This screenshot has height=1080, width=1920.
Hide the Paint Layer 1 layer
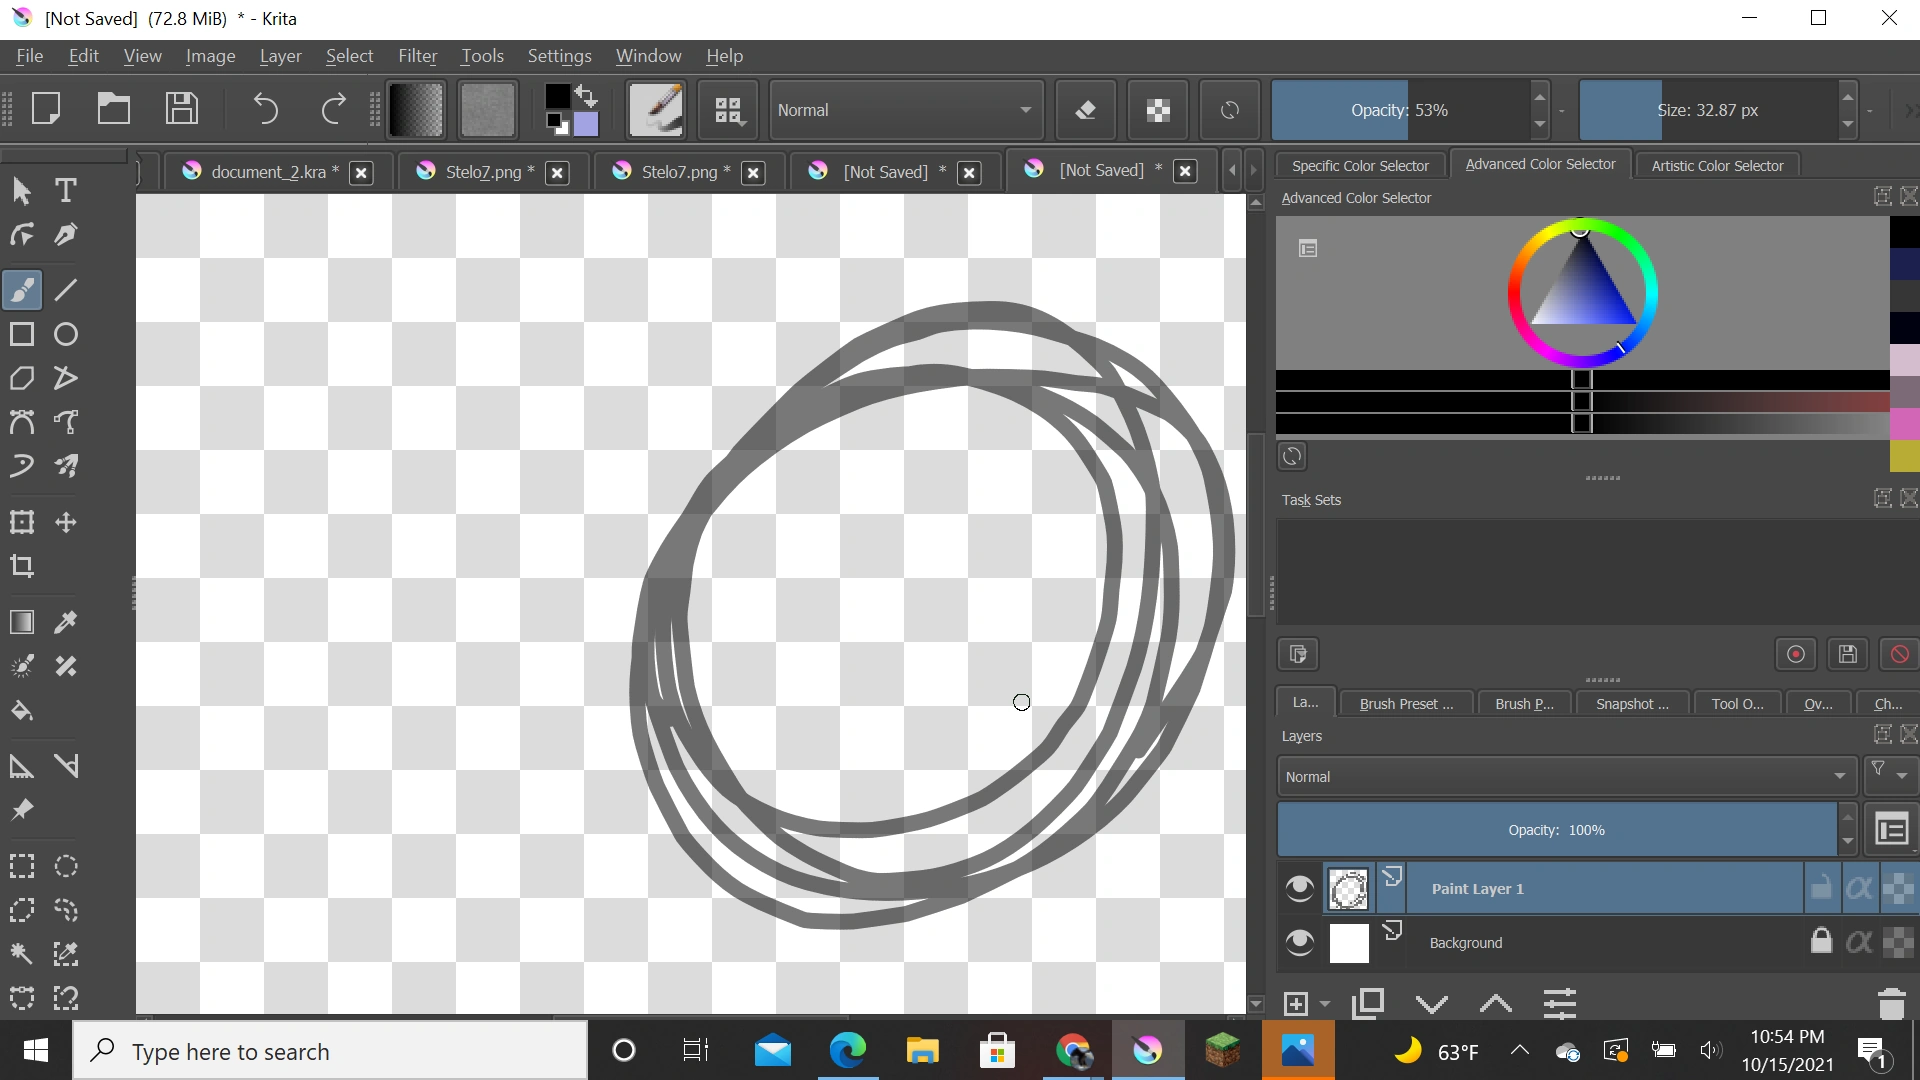point(1299,887)
